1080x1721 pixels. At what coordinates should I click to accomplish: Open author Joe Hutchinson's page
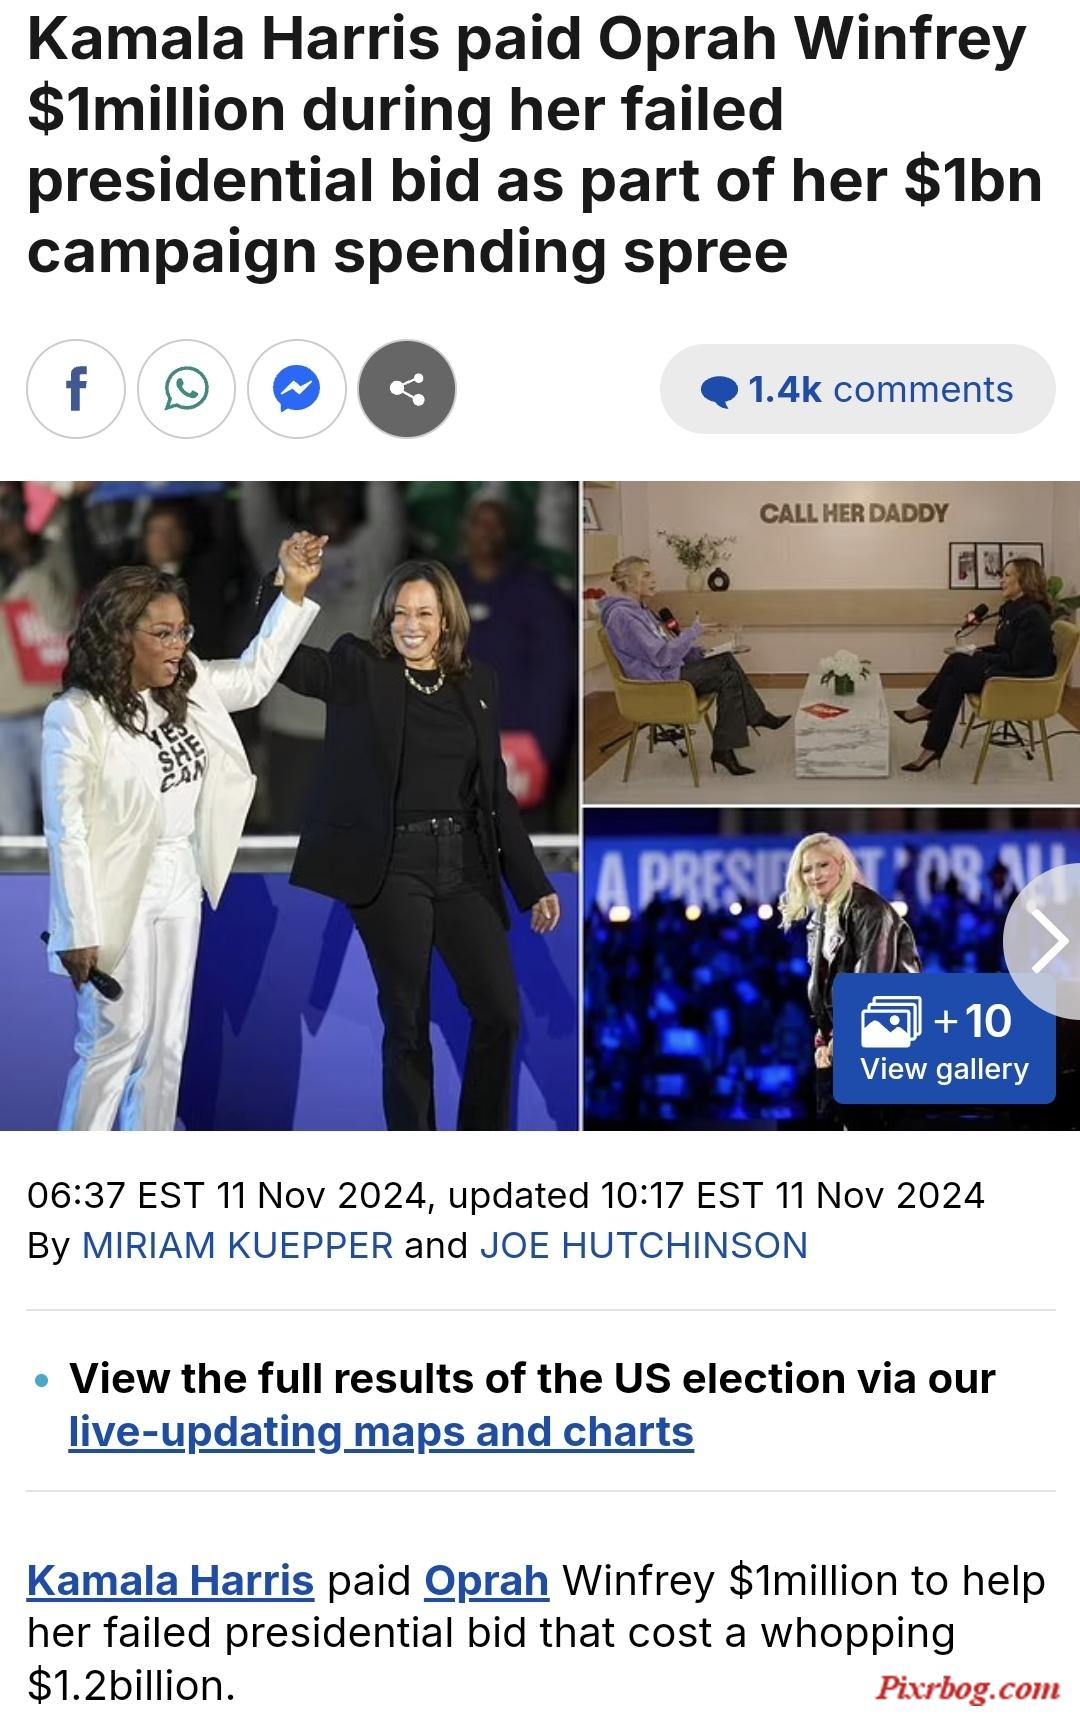coord(643,1245)
